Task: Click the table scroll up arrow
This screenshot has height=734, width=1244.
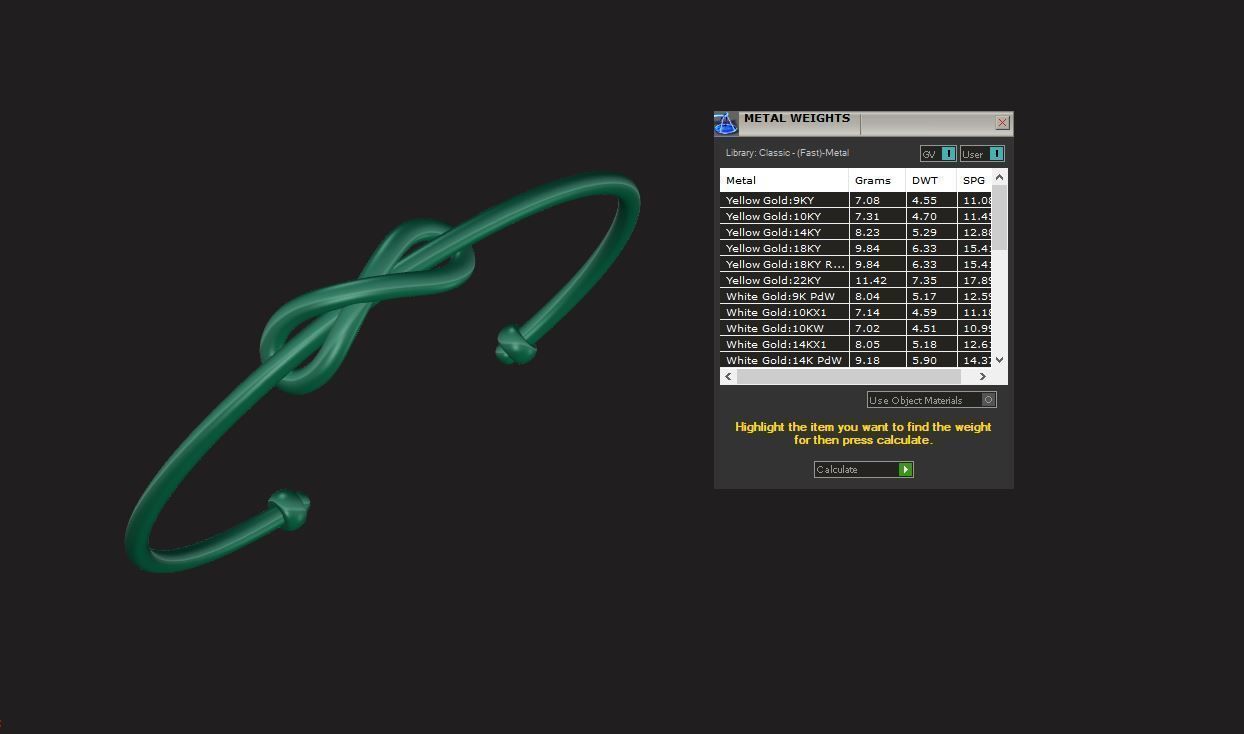Action: pyautogui.click(x=999, y=177)
